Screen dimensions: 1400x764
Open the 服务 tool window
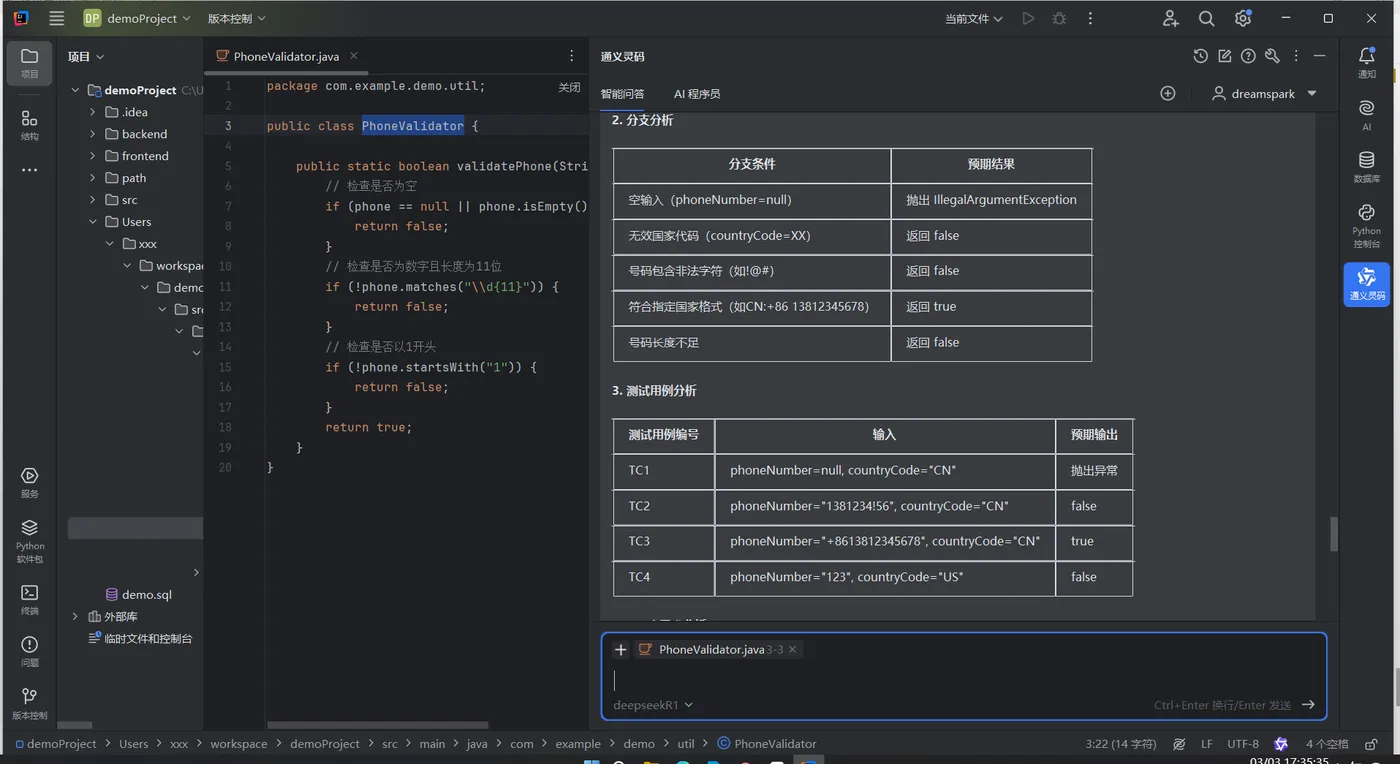[x=30, y=482]
